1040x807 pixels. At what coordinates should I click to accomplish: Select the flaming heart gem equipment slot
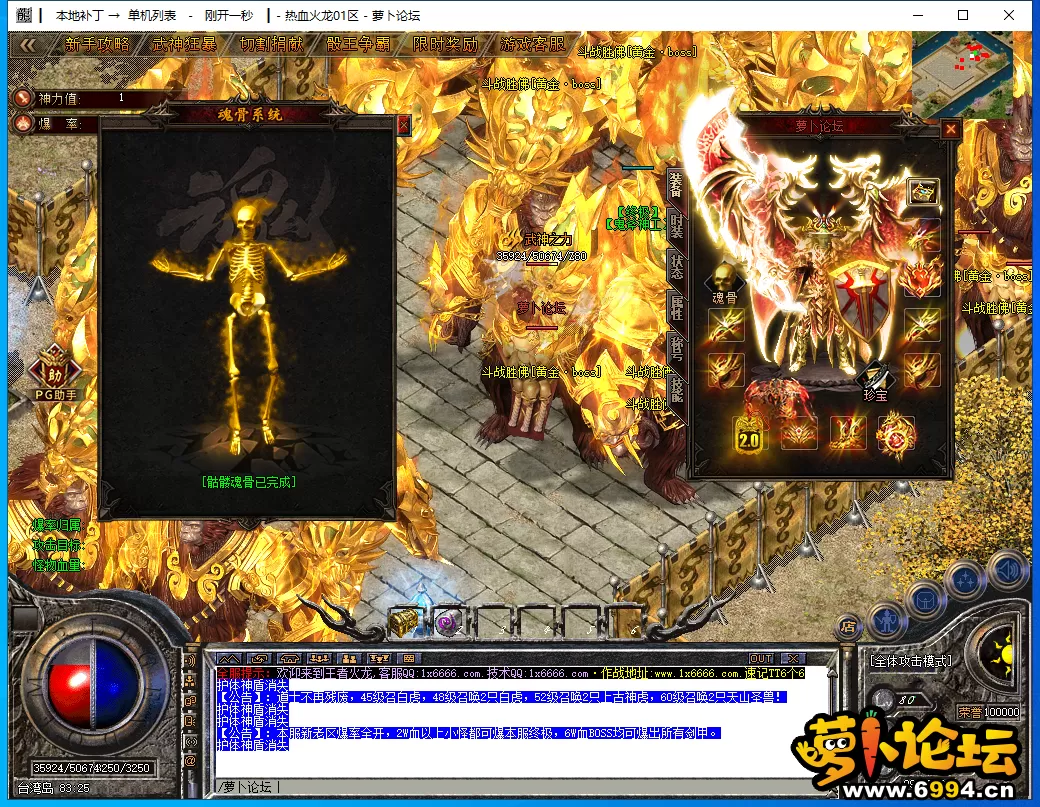pyautogui.click(x=922, y=279)
